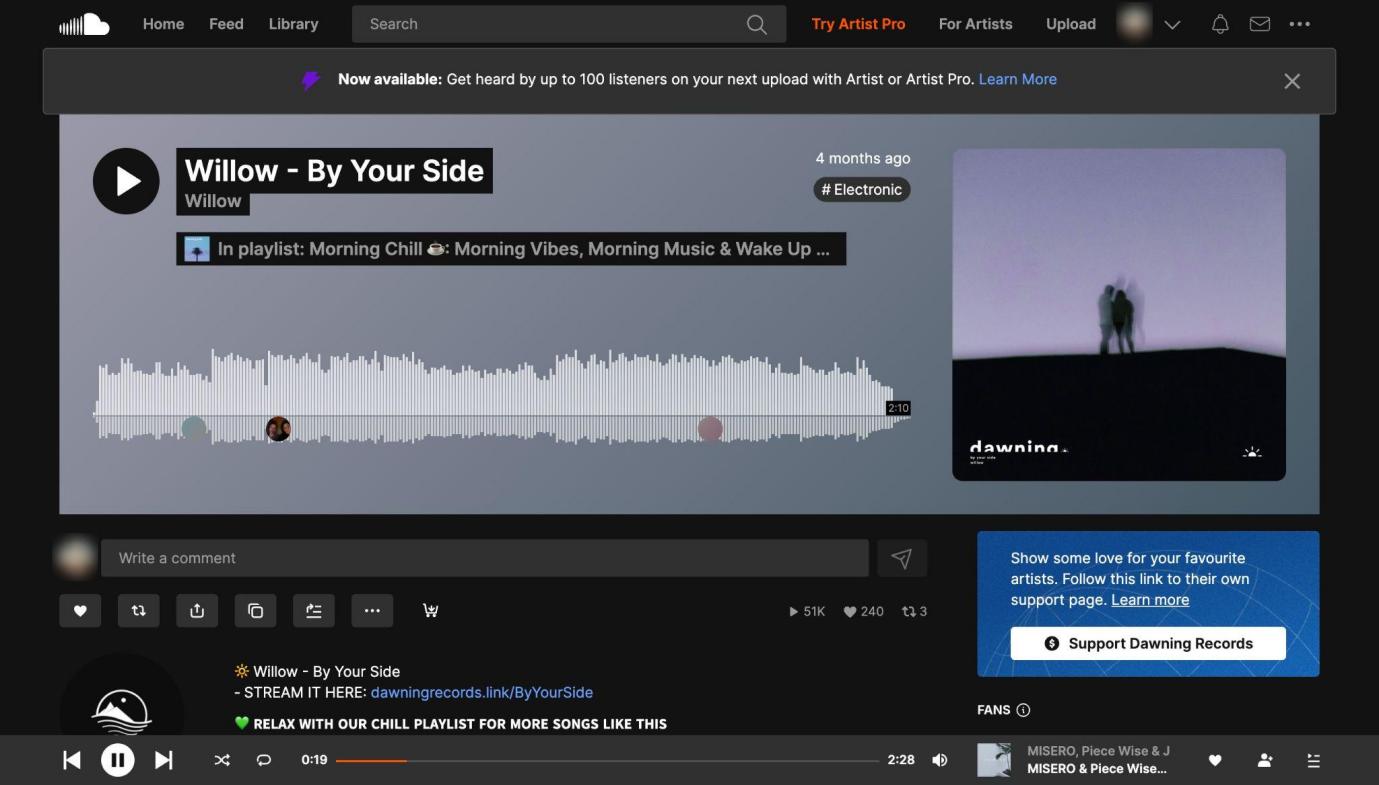Open the dawning album artwork
Image resolution: width=1379 pixels, height=785 pixels.
(x=1119, y=315)
